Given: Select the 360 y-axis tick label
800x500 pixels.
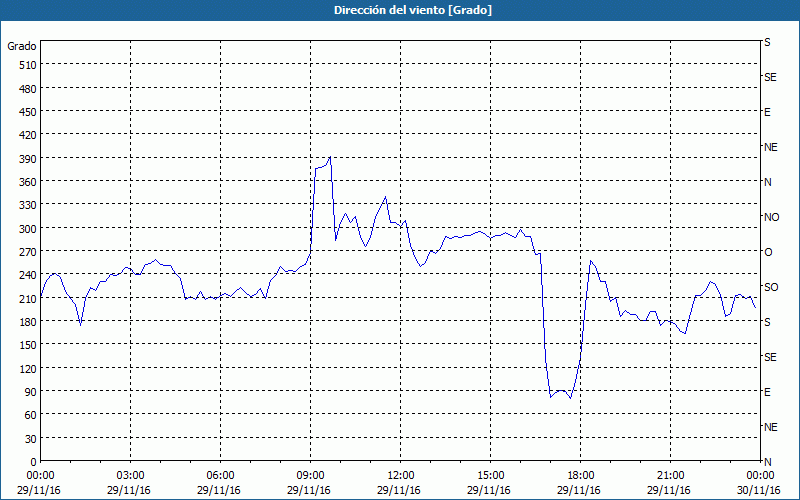Looking at the screenshot, I should click(x=28, y=182).
